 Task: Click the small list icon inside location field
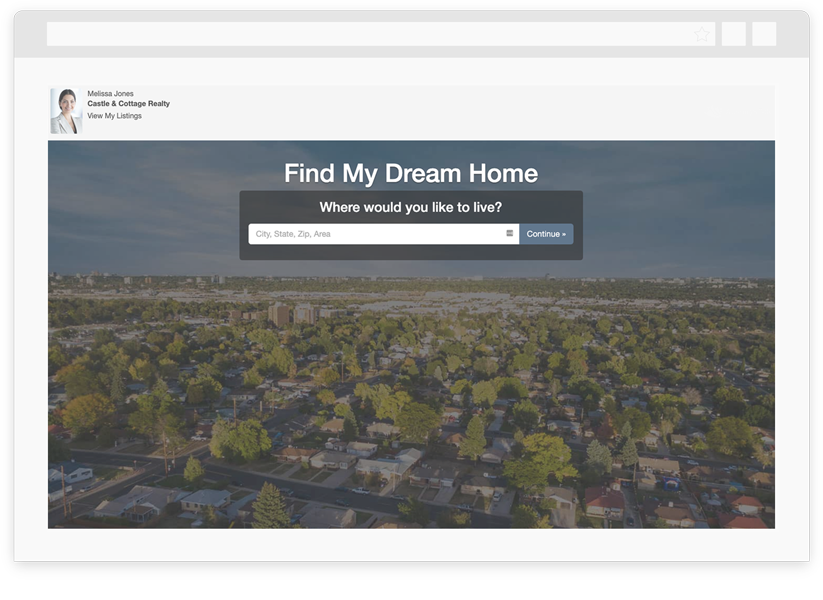point(509,233)
